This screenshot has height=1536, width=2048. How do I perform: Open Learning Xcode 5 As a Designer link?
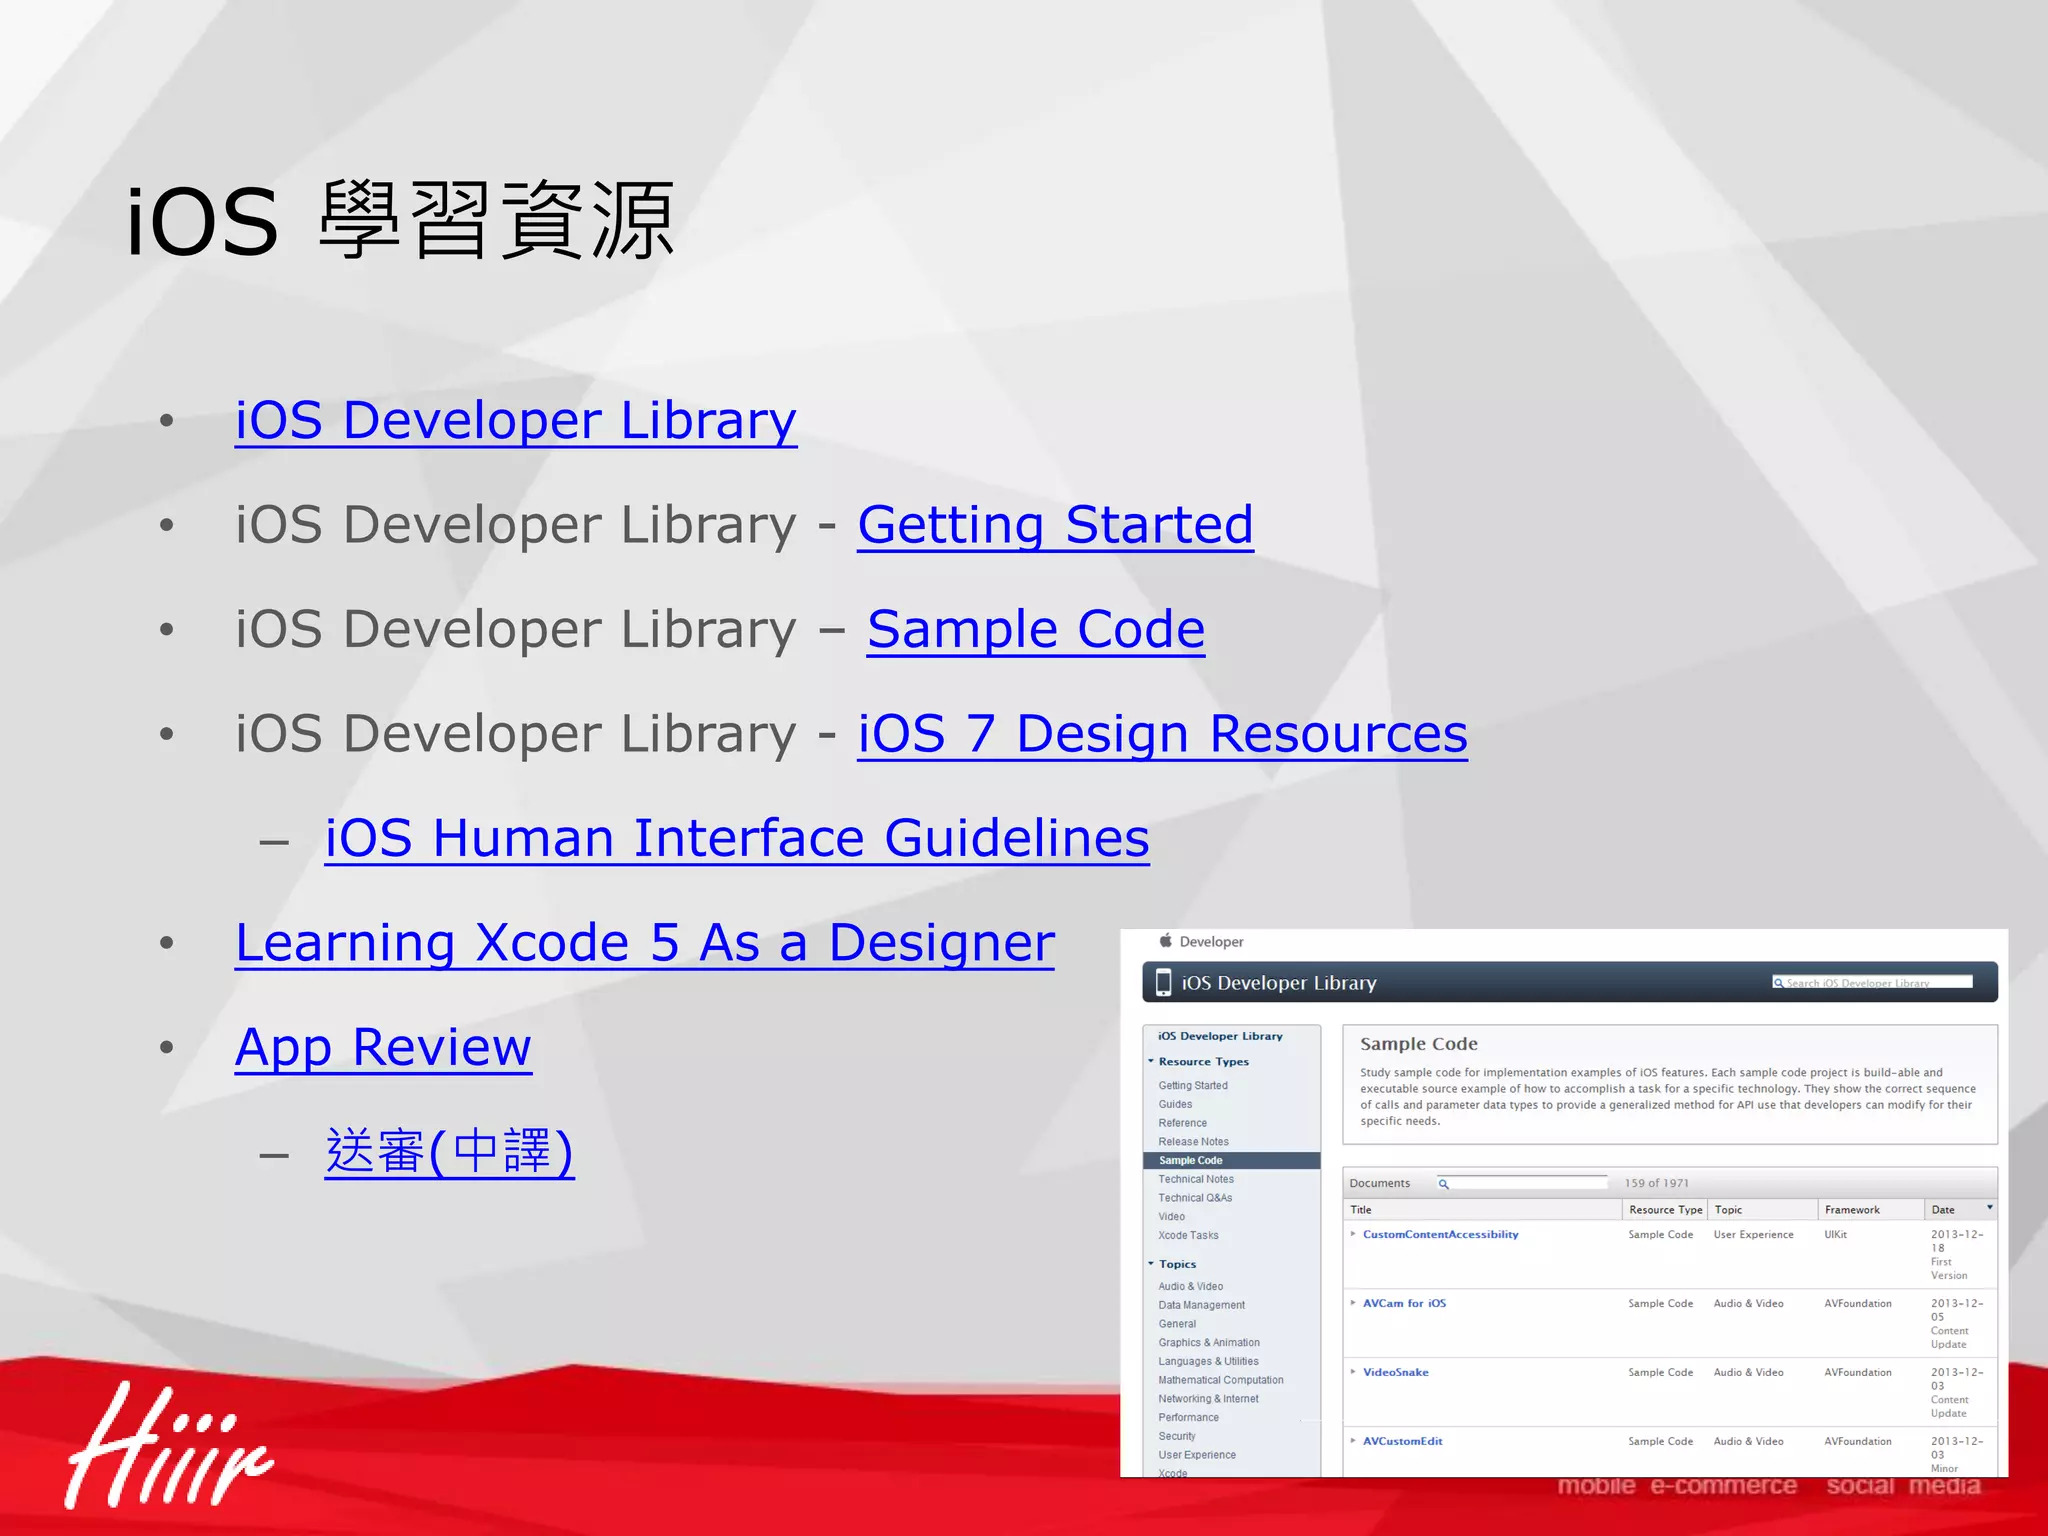tap(645, 942)
